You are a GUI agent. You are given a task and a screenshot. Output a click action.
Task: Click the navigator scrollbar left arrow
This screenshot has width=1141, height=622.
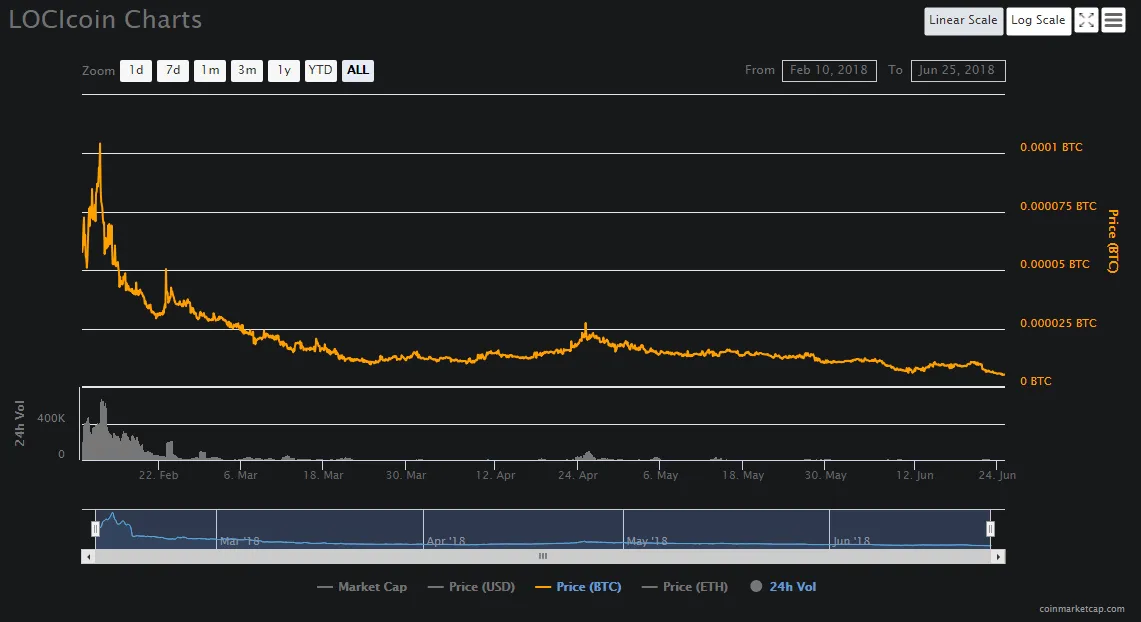[89, 557]
